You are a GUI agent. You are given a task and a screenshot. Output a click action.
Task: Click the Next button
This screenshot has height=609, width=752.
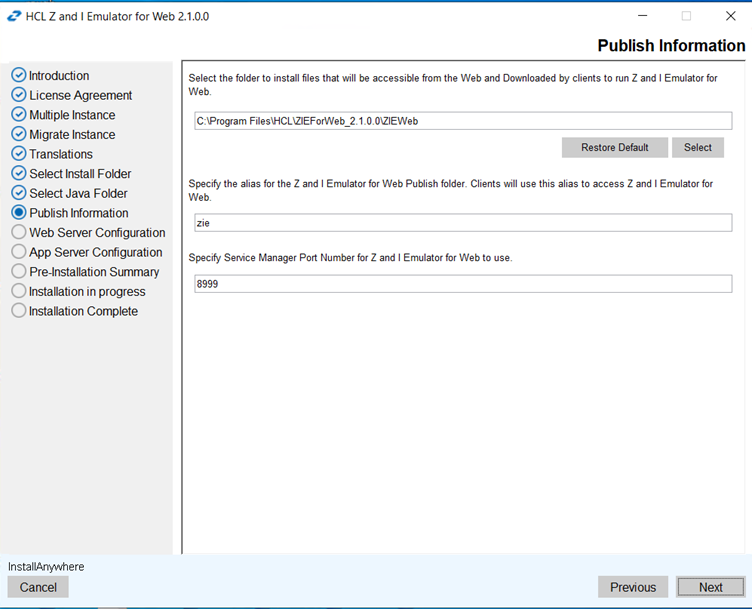(x=710, y=587)
